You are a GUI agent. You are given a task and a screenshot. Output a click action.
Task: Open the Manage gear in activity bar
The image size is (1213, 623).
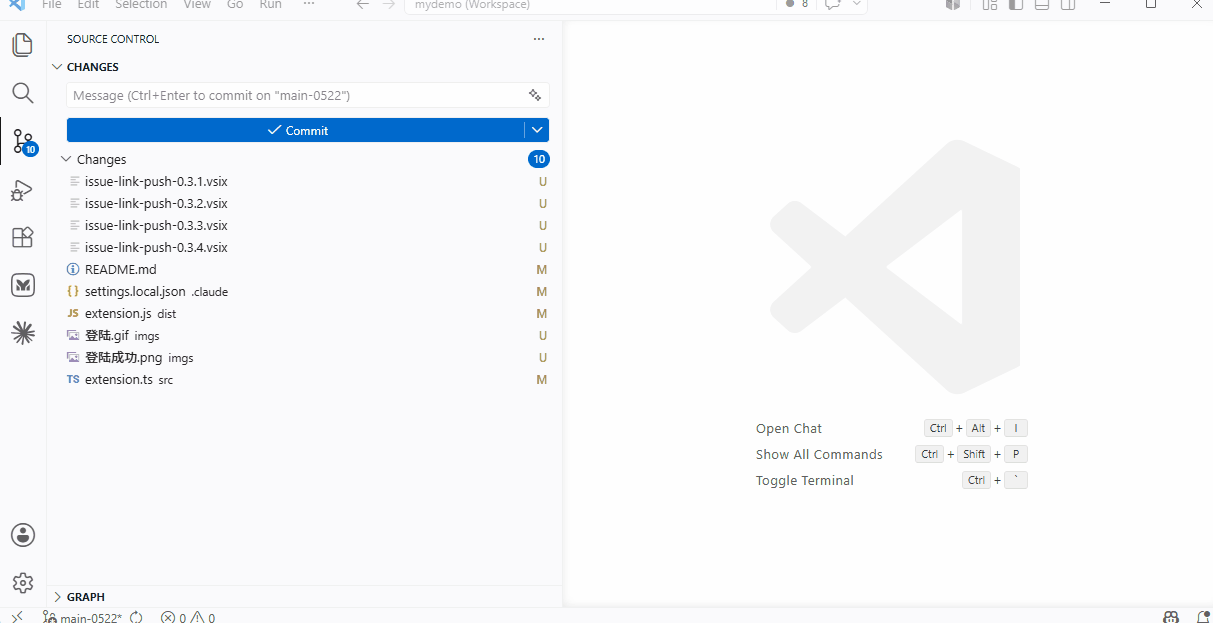[22, 583]
